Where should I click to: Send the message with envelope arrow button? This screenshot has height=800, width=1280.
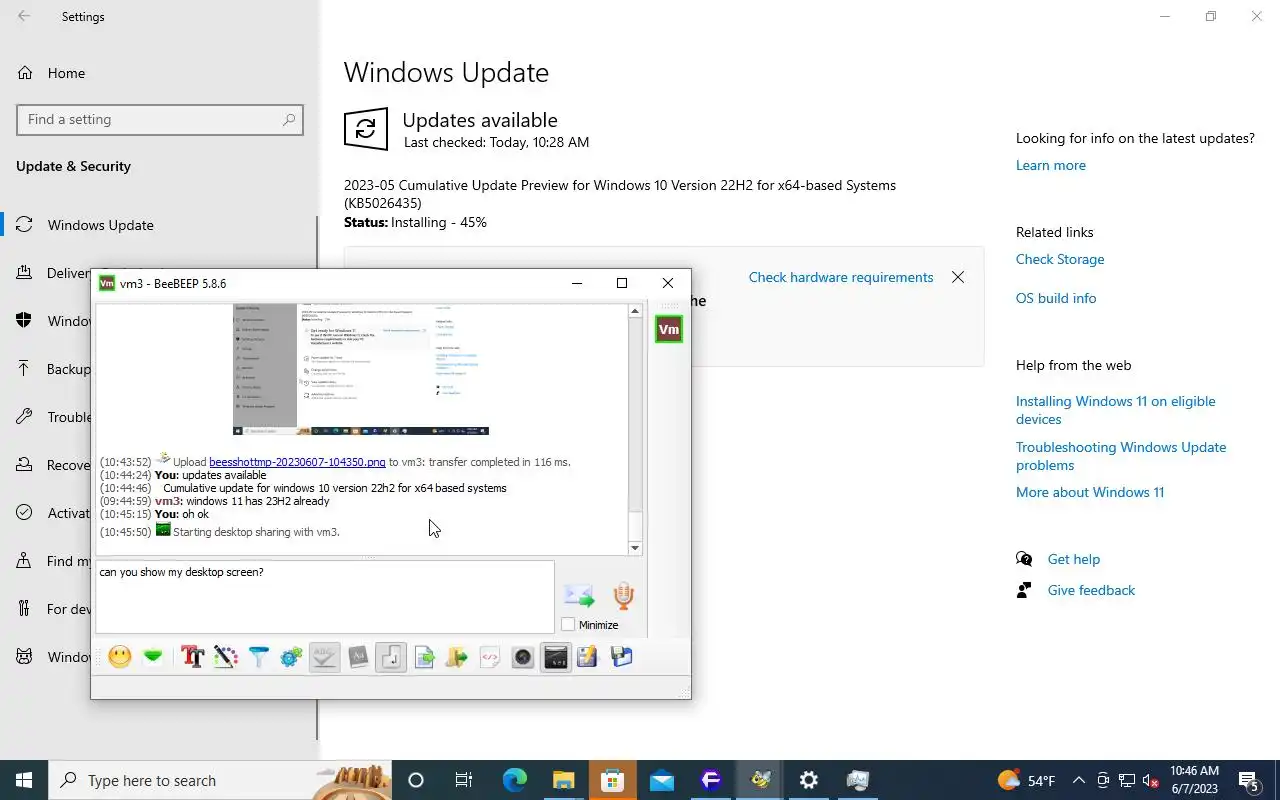coord(579,596)
